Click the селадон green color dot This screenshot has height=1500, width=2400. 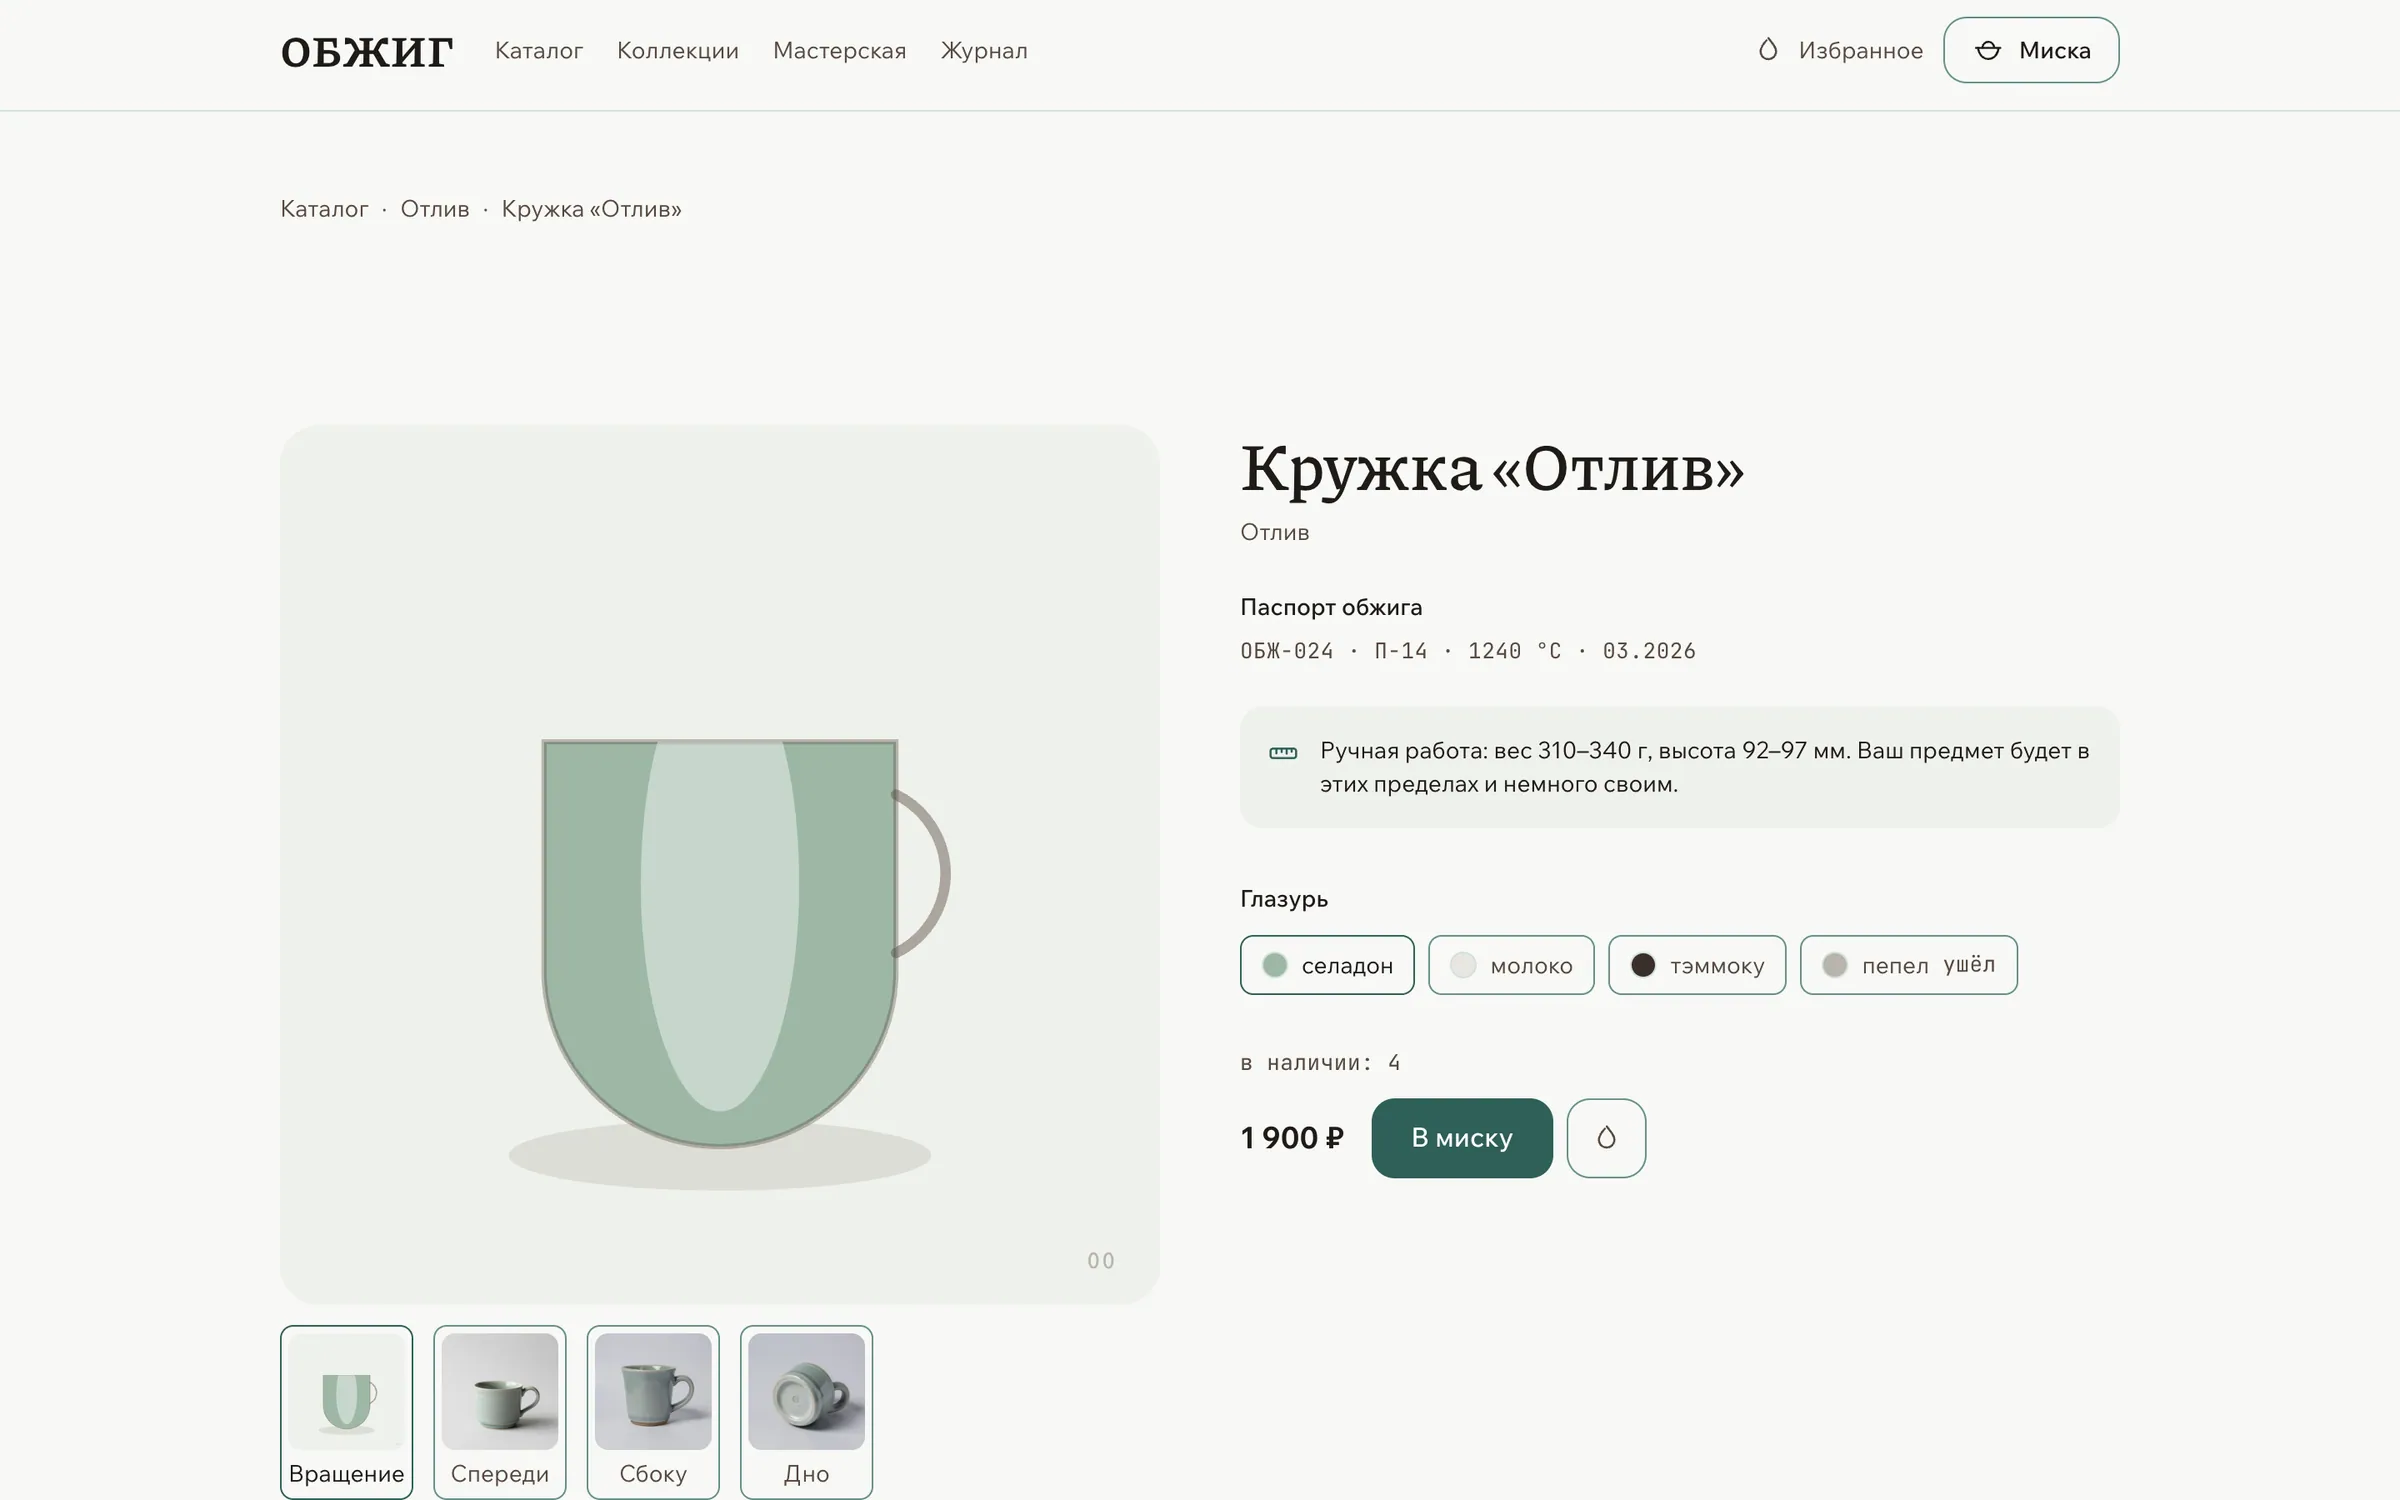point(1275,965)
